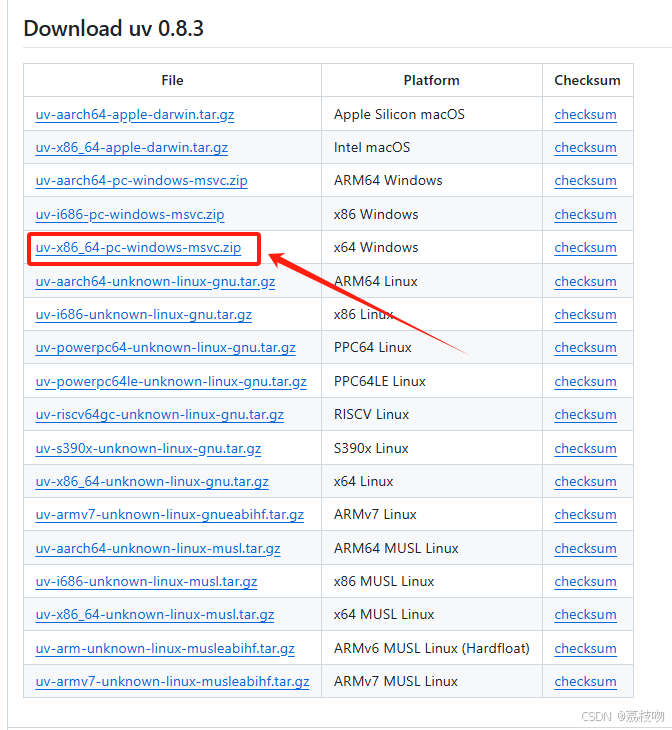The width and height of the screenshot is (672, 730).
Task: Open checksum for S390x Linux
Action: coord(585,449)
